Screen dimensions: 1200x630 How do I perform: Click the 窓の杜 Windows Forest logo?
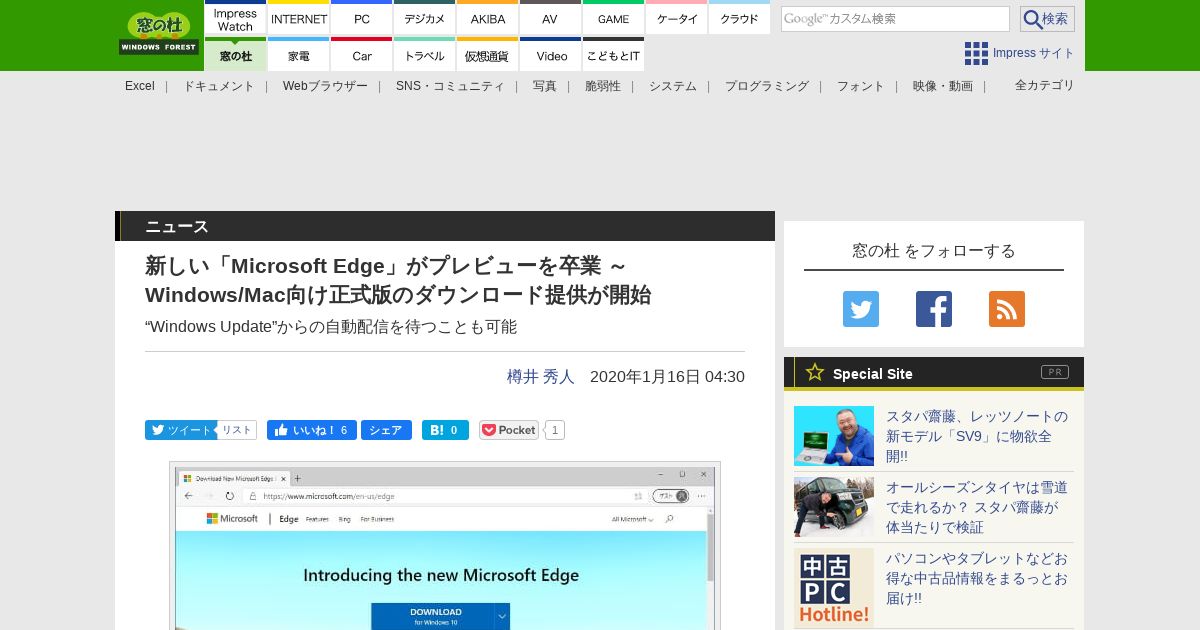click(x=159, y=33)
